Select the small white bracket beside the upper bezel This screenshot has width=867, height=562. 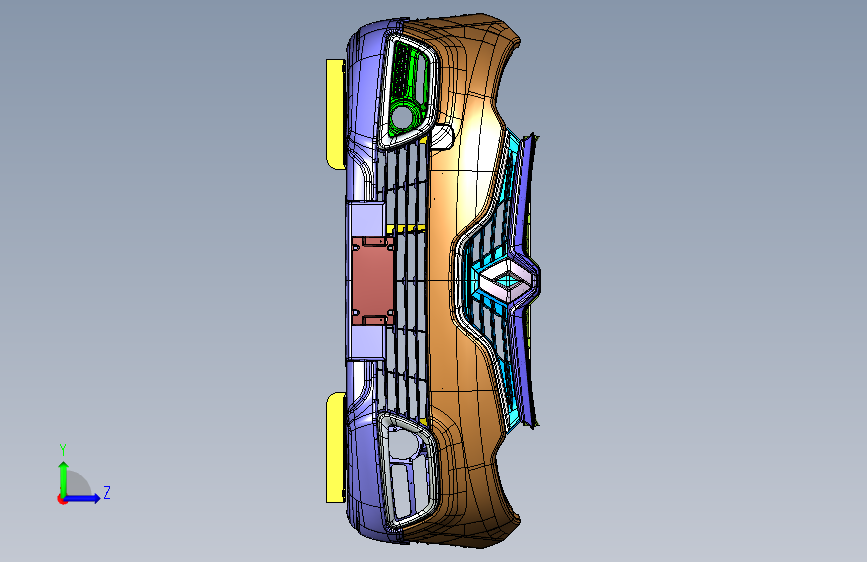click(x=442, y=136)
